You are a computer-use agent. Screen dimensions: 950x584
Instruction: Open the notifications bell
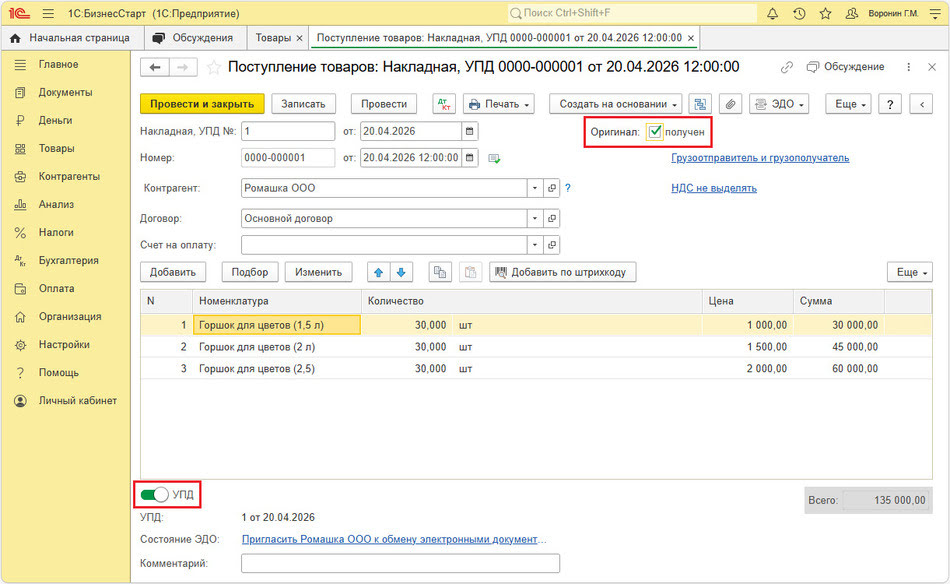(x=772, y=13)
